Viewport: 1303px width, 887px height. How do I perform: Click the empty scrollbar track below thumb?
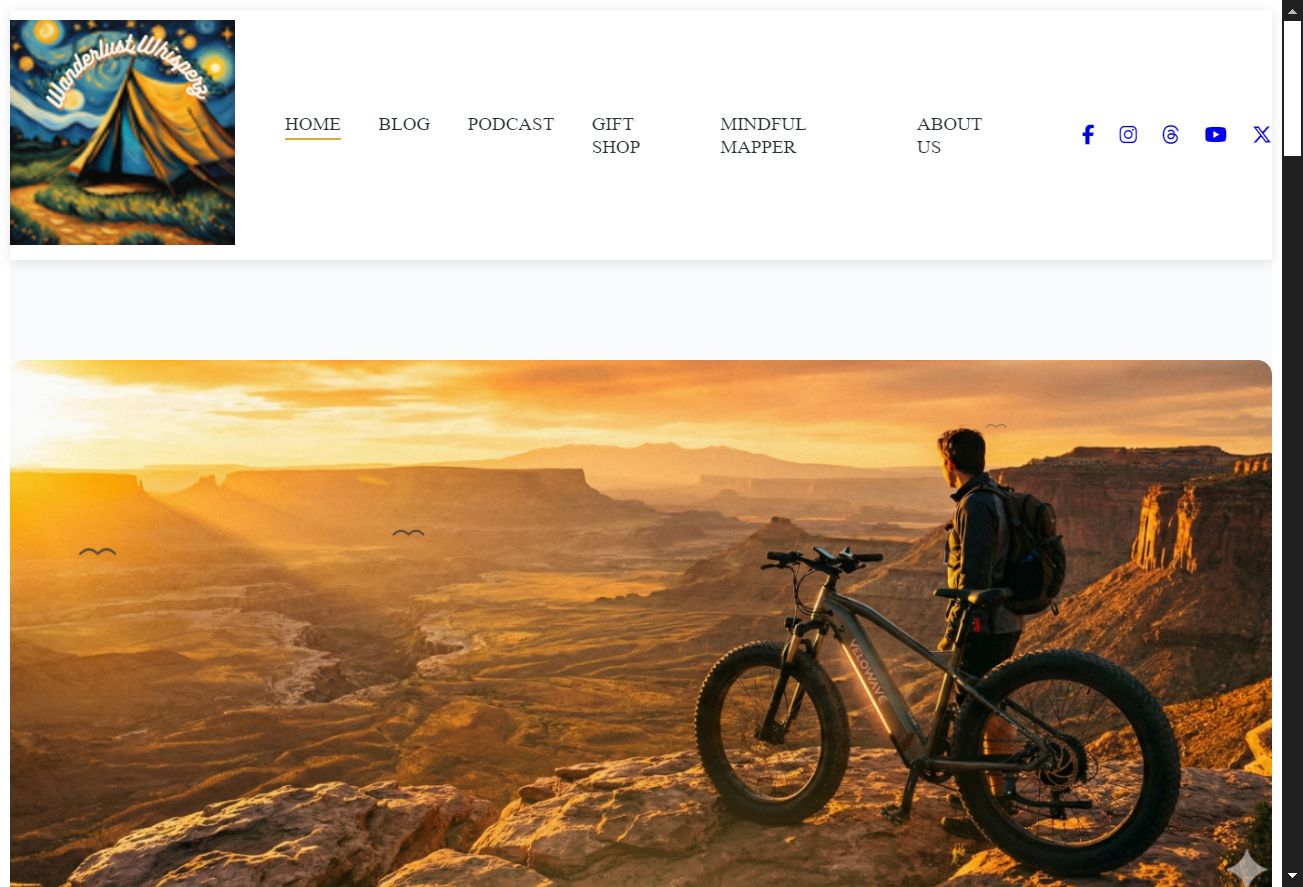[1292, 510]
